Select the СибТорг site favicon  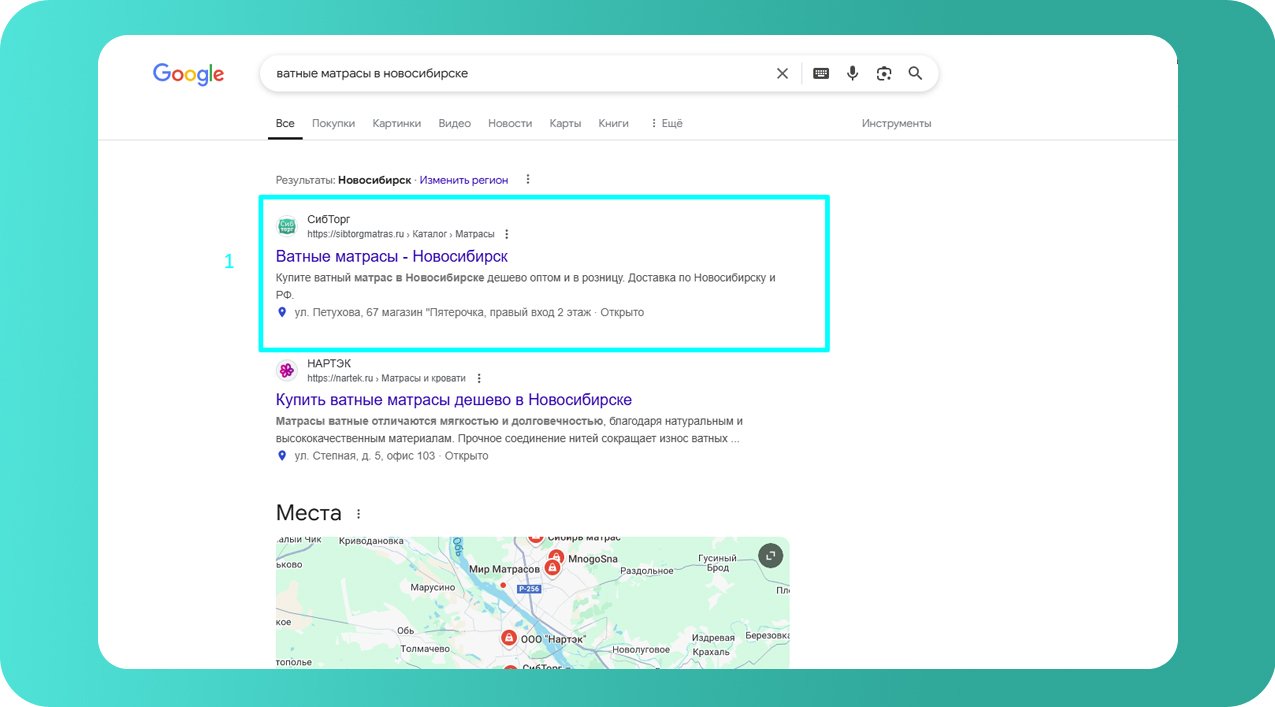[287, 226]
